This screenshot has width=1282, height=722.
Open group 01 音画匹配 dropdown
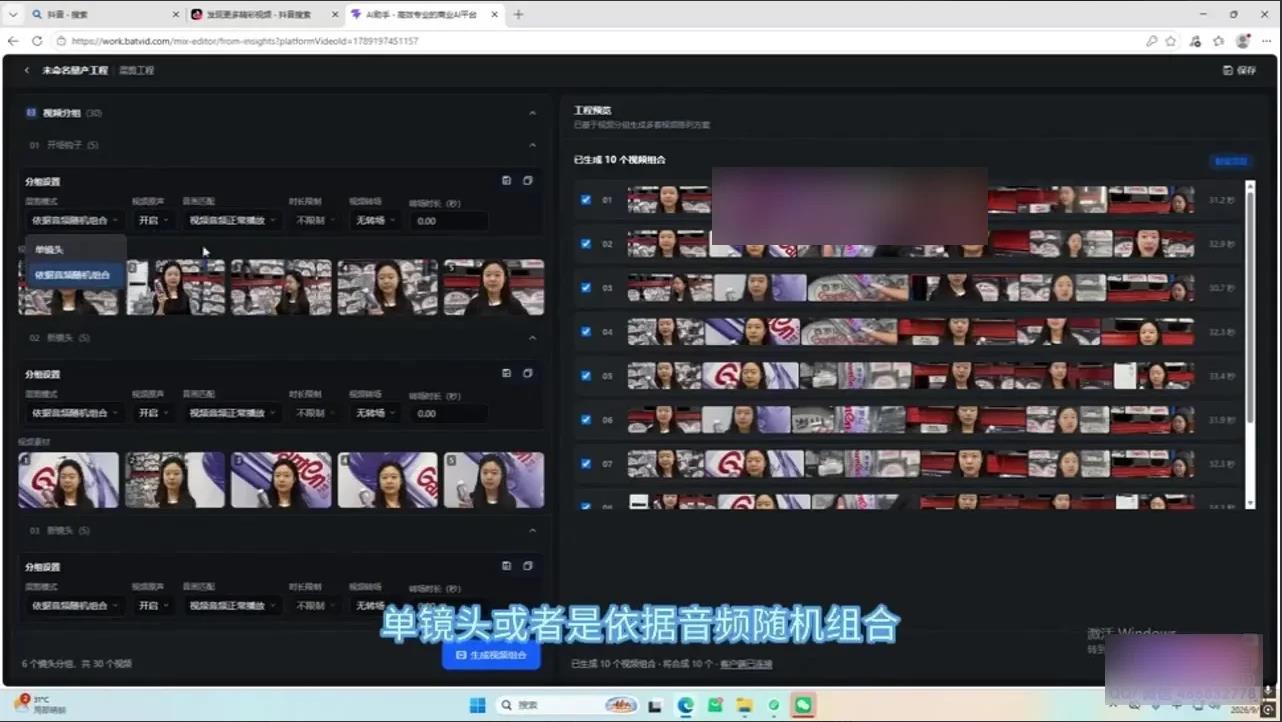[231, 220]
